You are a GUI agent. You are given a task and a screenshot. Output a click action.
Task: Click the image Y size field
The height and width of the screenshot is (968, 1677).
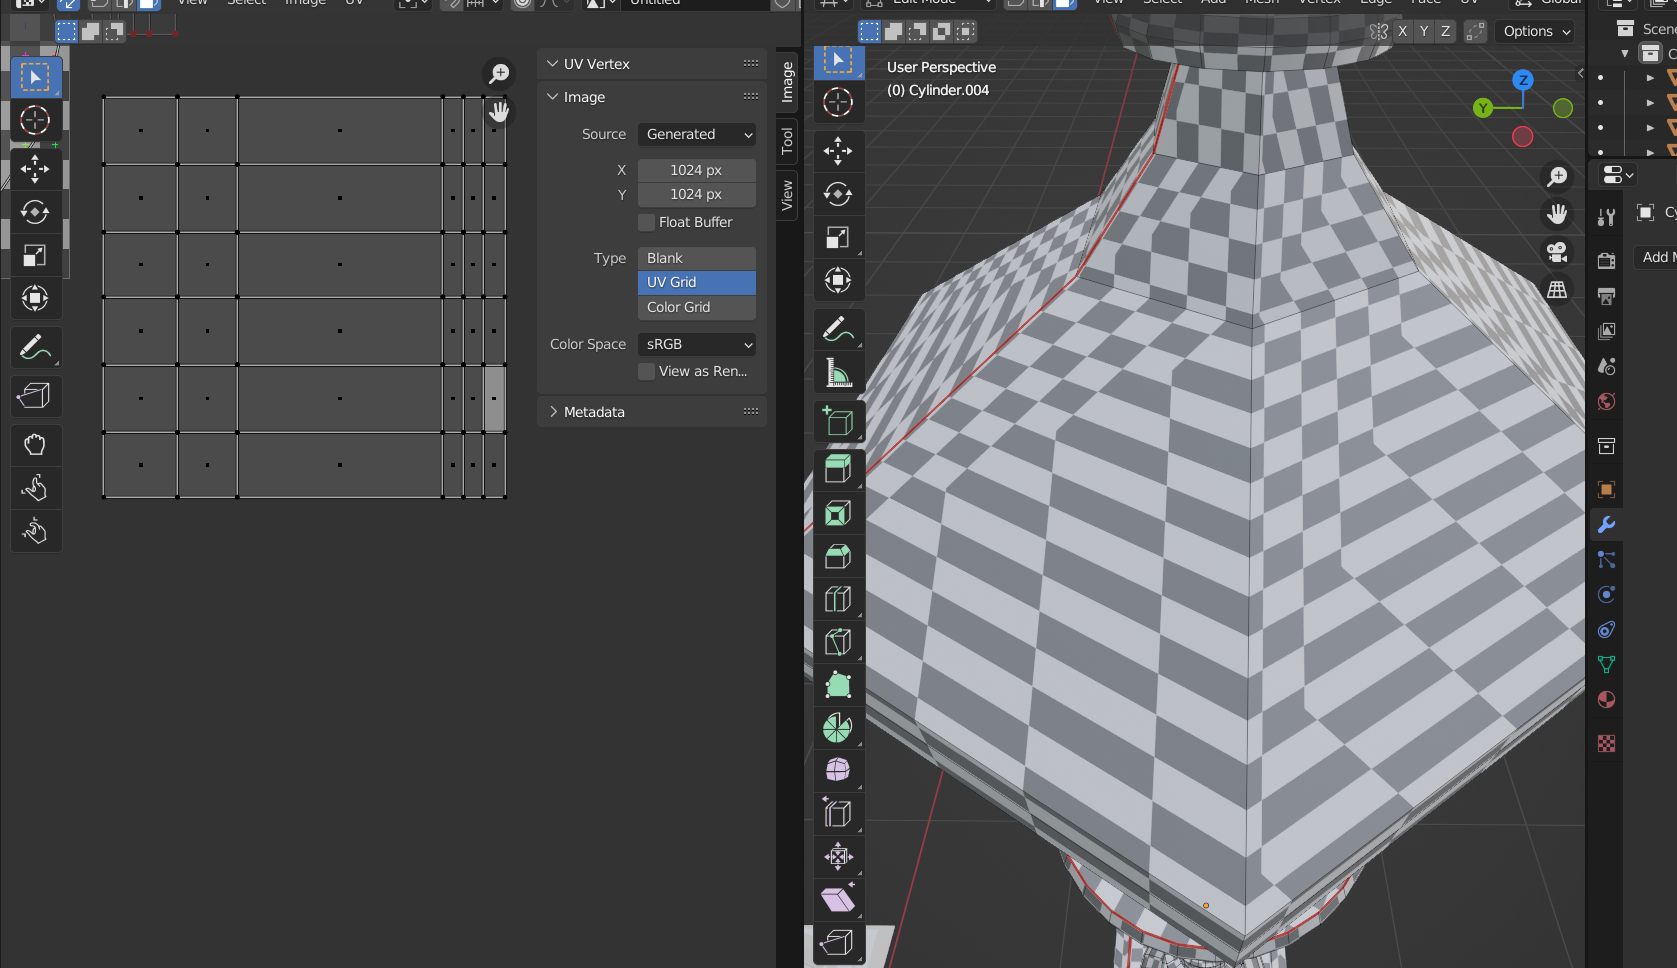pos(697,194)
